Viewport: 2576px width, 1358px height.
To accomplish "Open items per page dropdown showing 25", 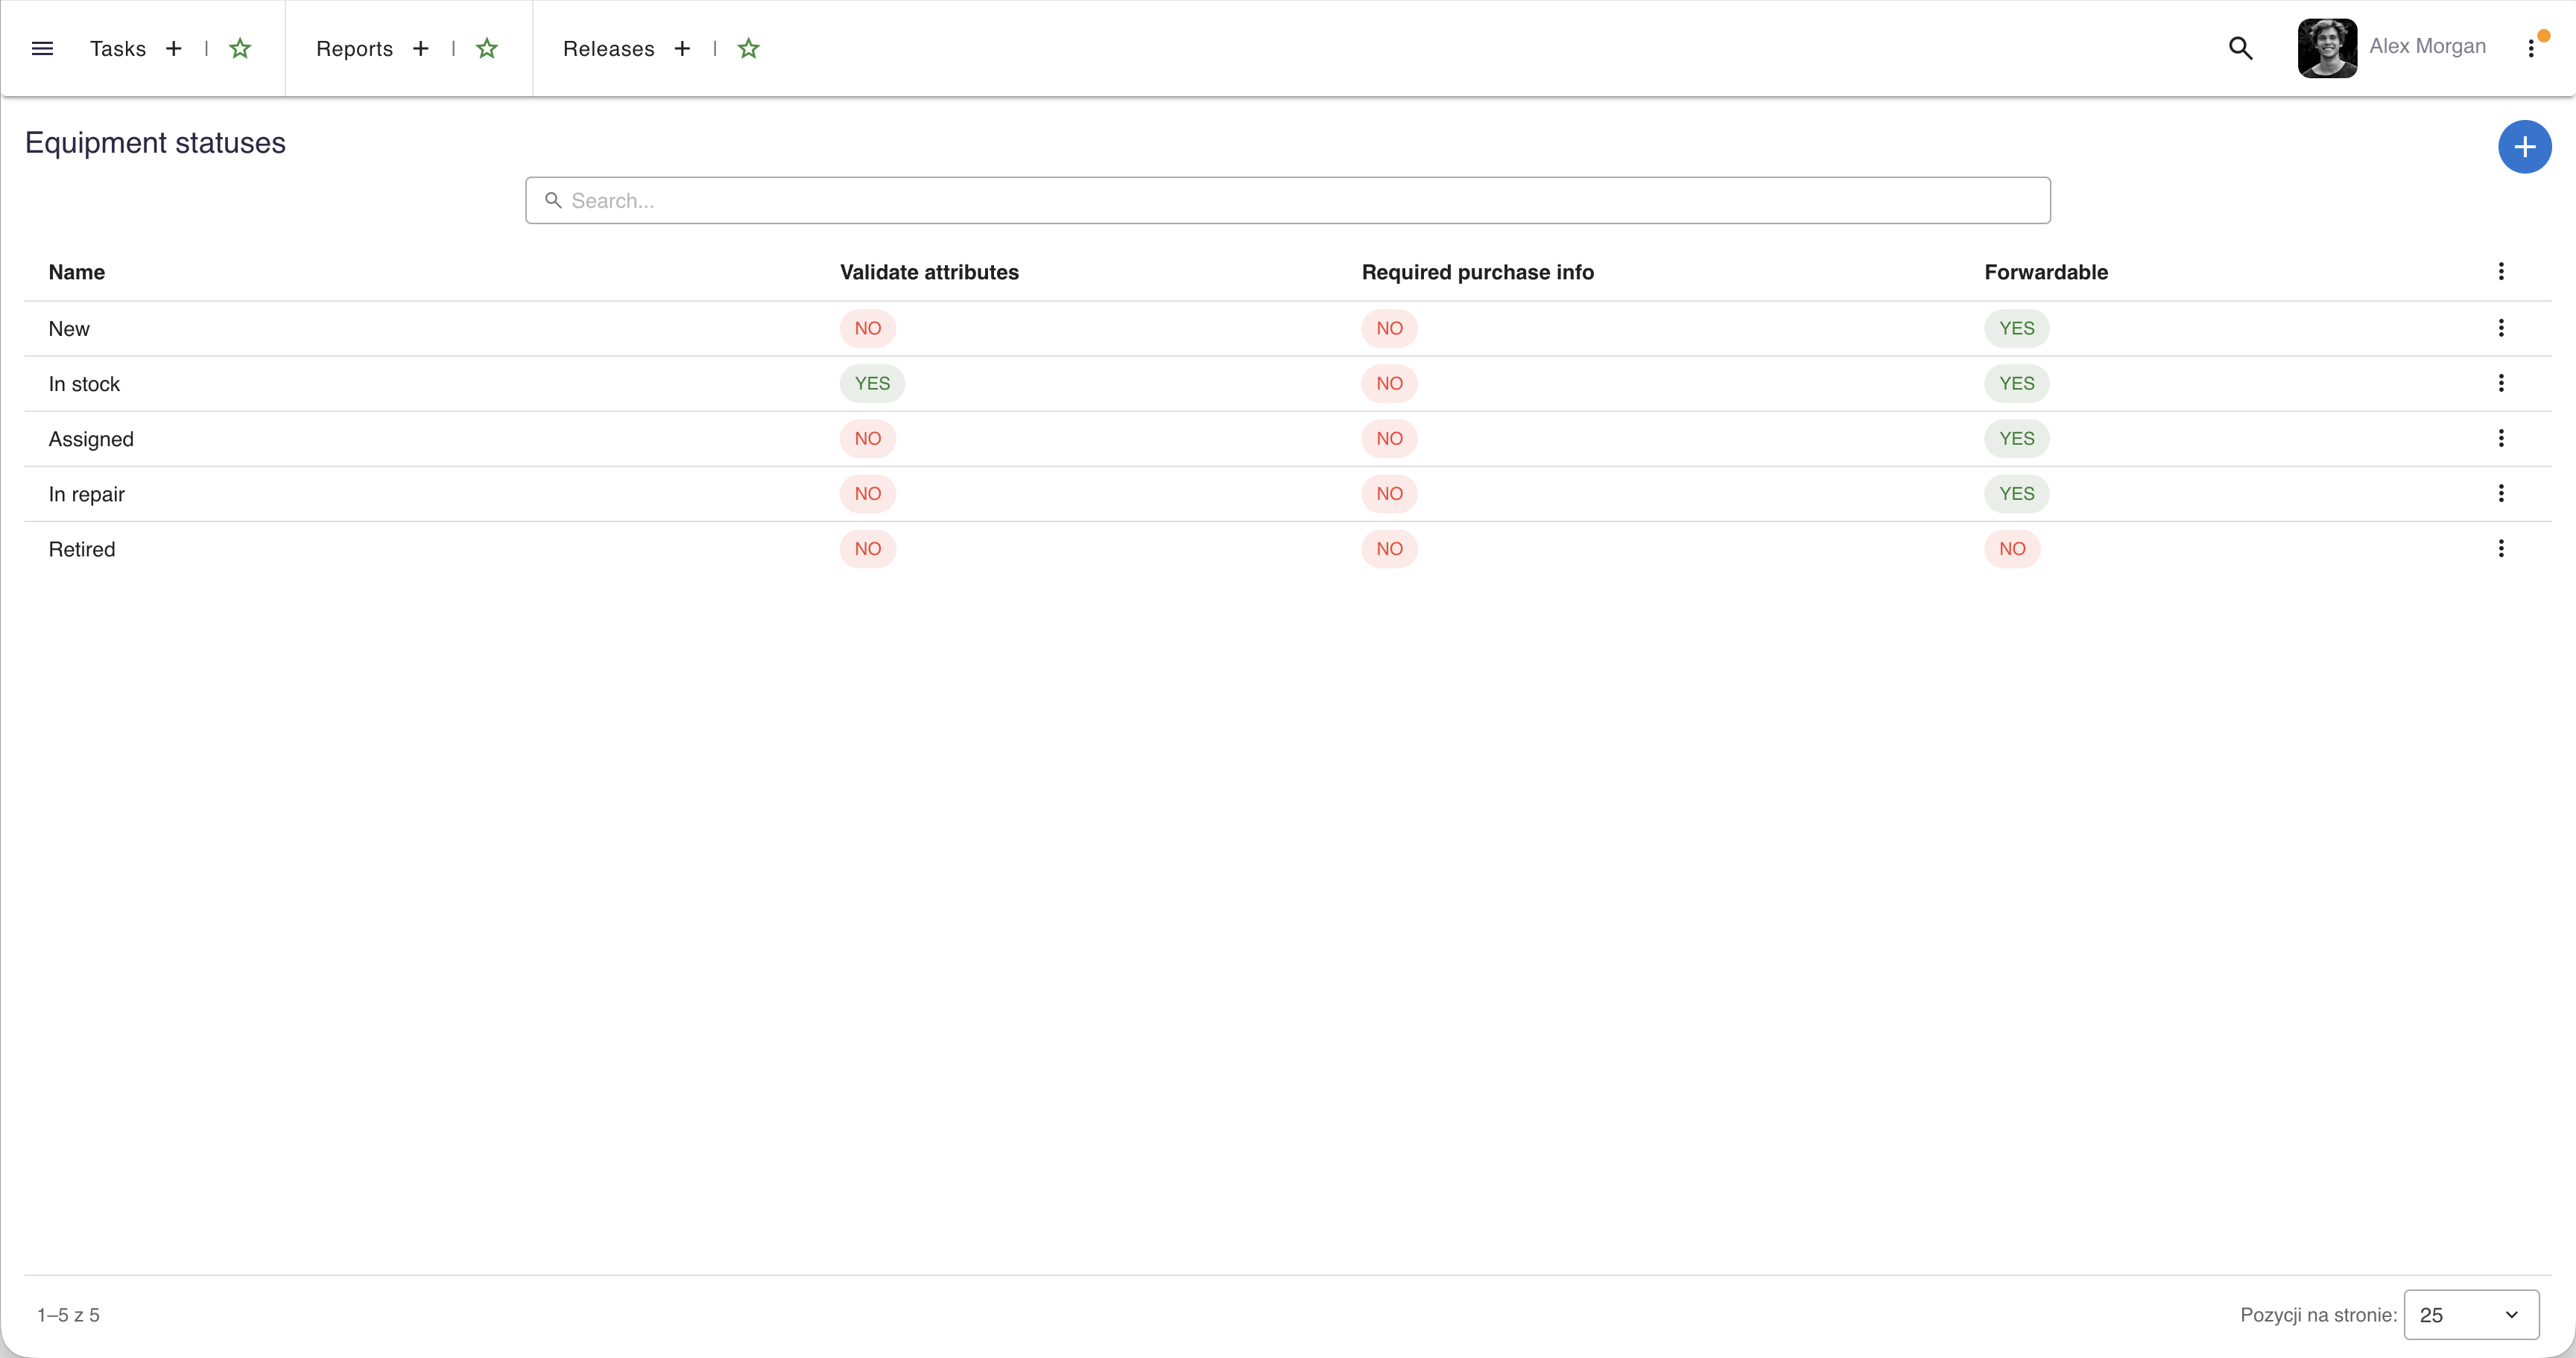I will [x=2471, y=1315].
